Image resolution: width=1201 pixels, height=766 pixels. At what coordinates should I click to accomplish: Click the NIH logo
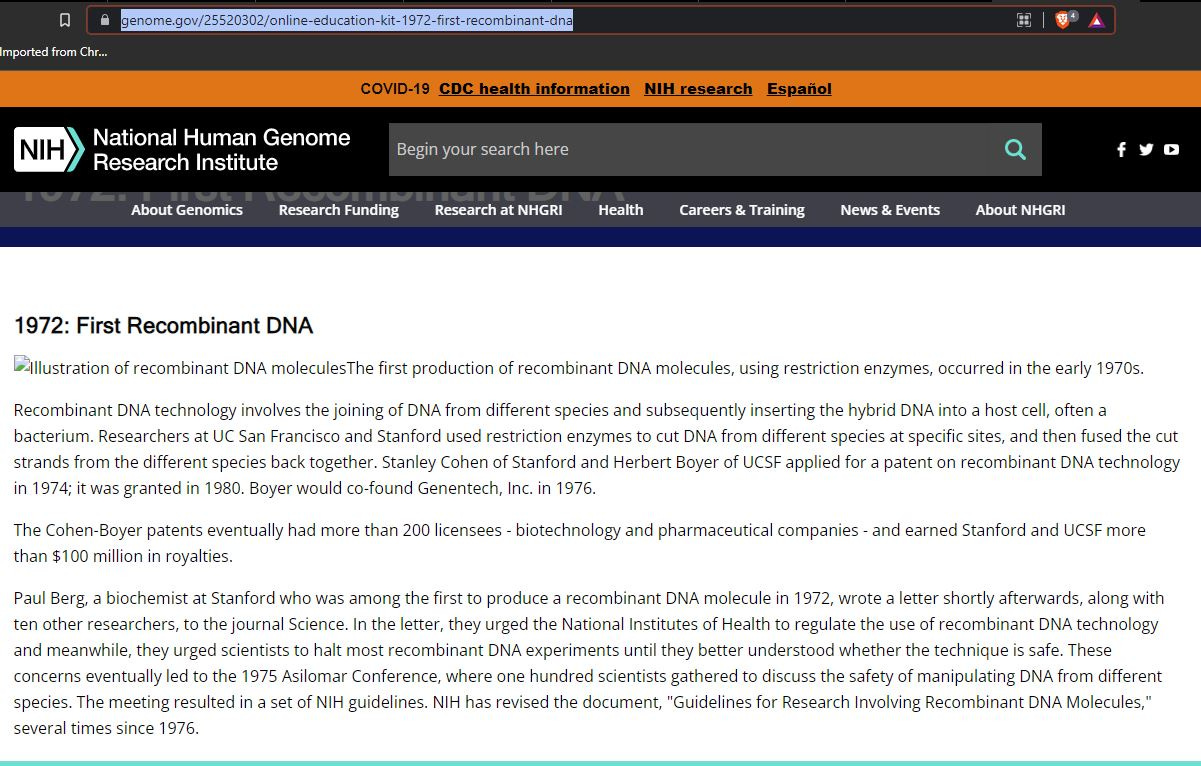click(x=49, y=150)
